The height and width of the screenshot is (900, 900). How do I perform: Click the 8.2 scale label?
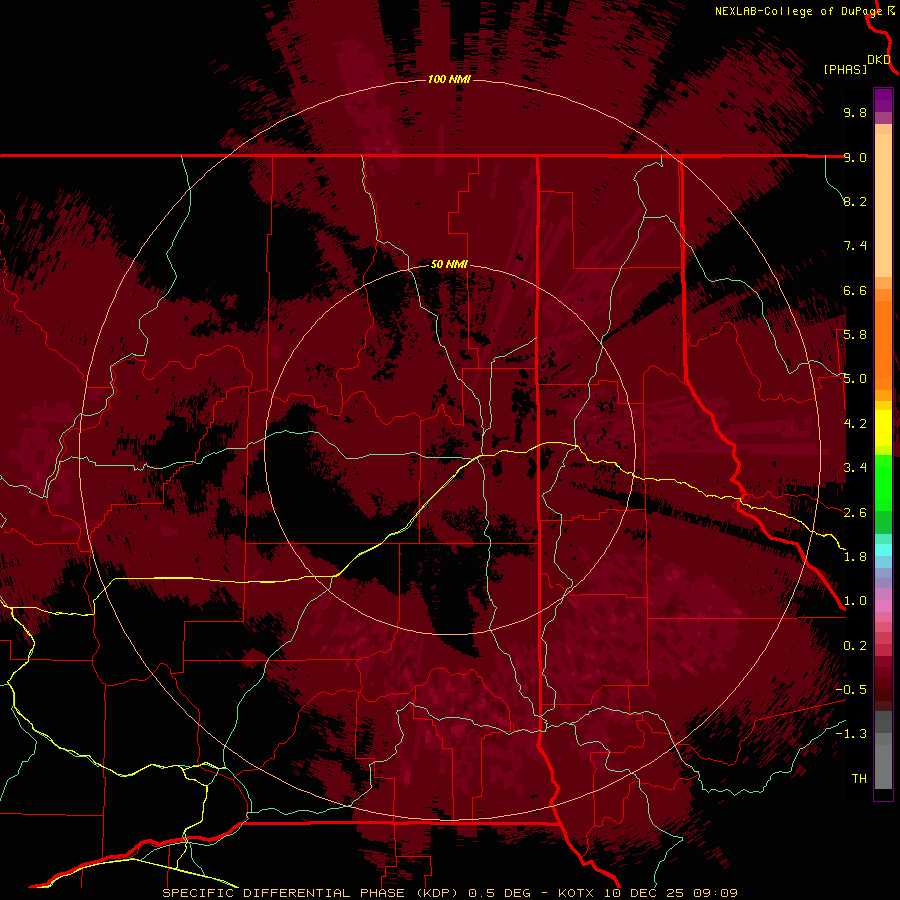(855, 201)
